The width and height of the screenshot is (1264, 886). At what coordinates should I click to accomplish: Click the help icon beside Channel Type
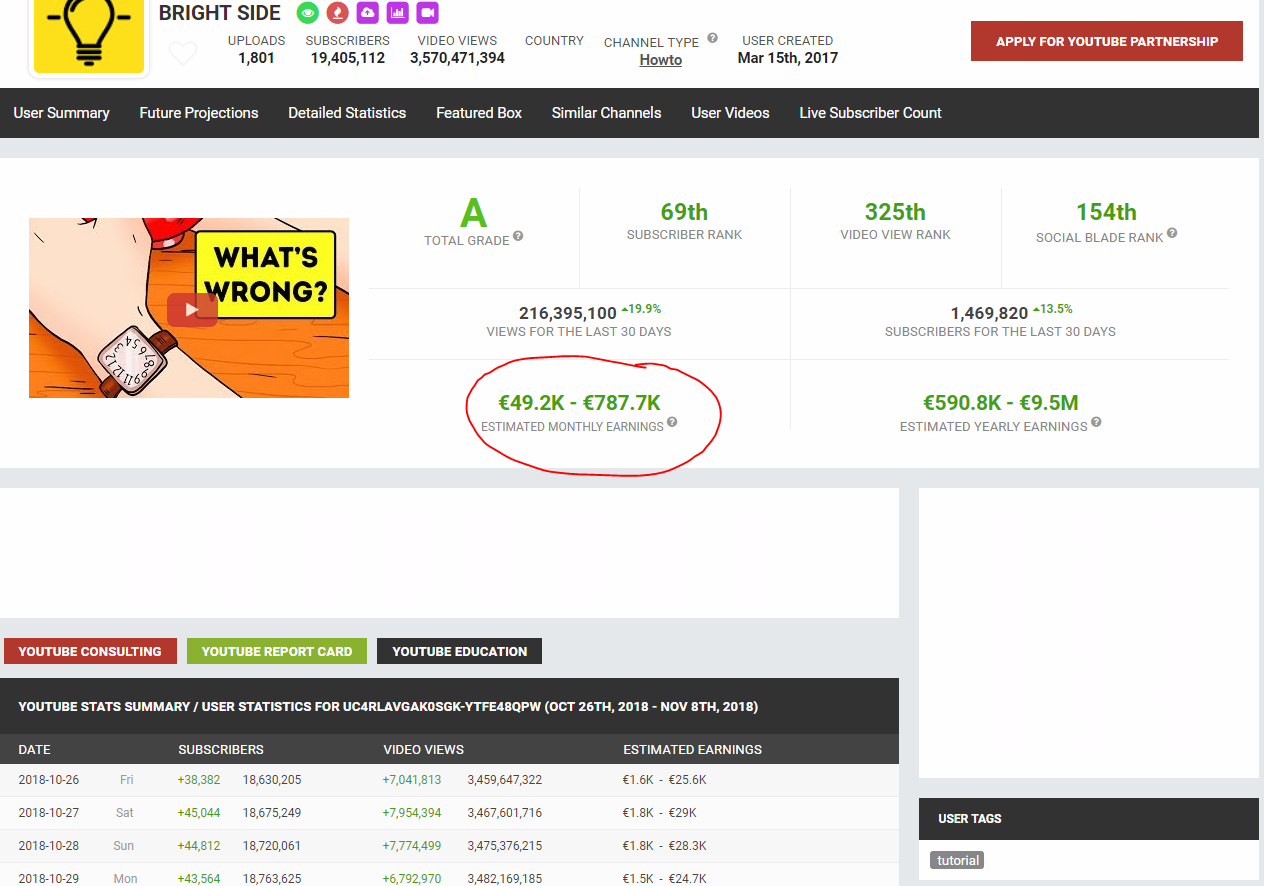pos(713,39)
